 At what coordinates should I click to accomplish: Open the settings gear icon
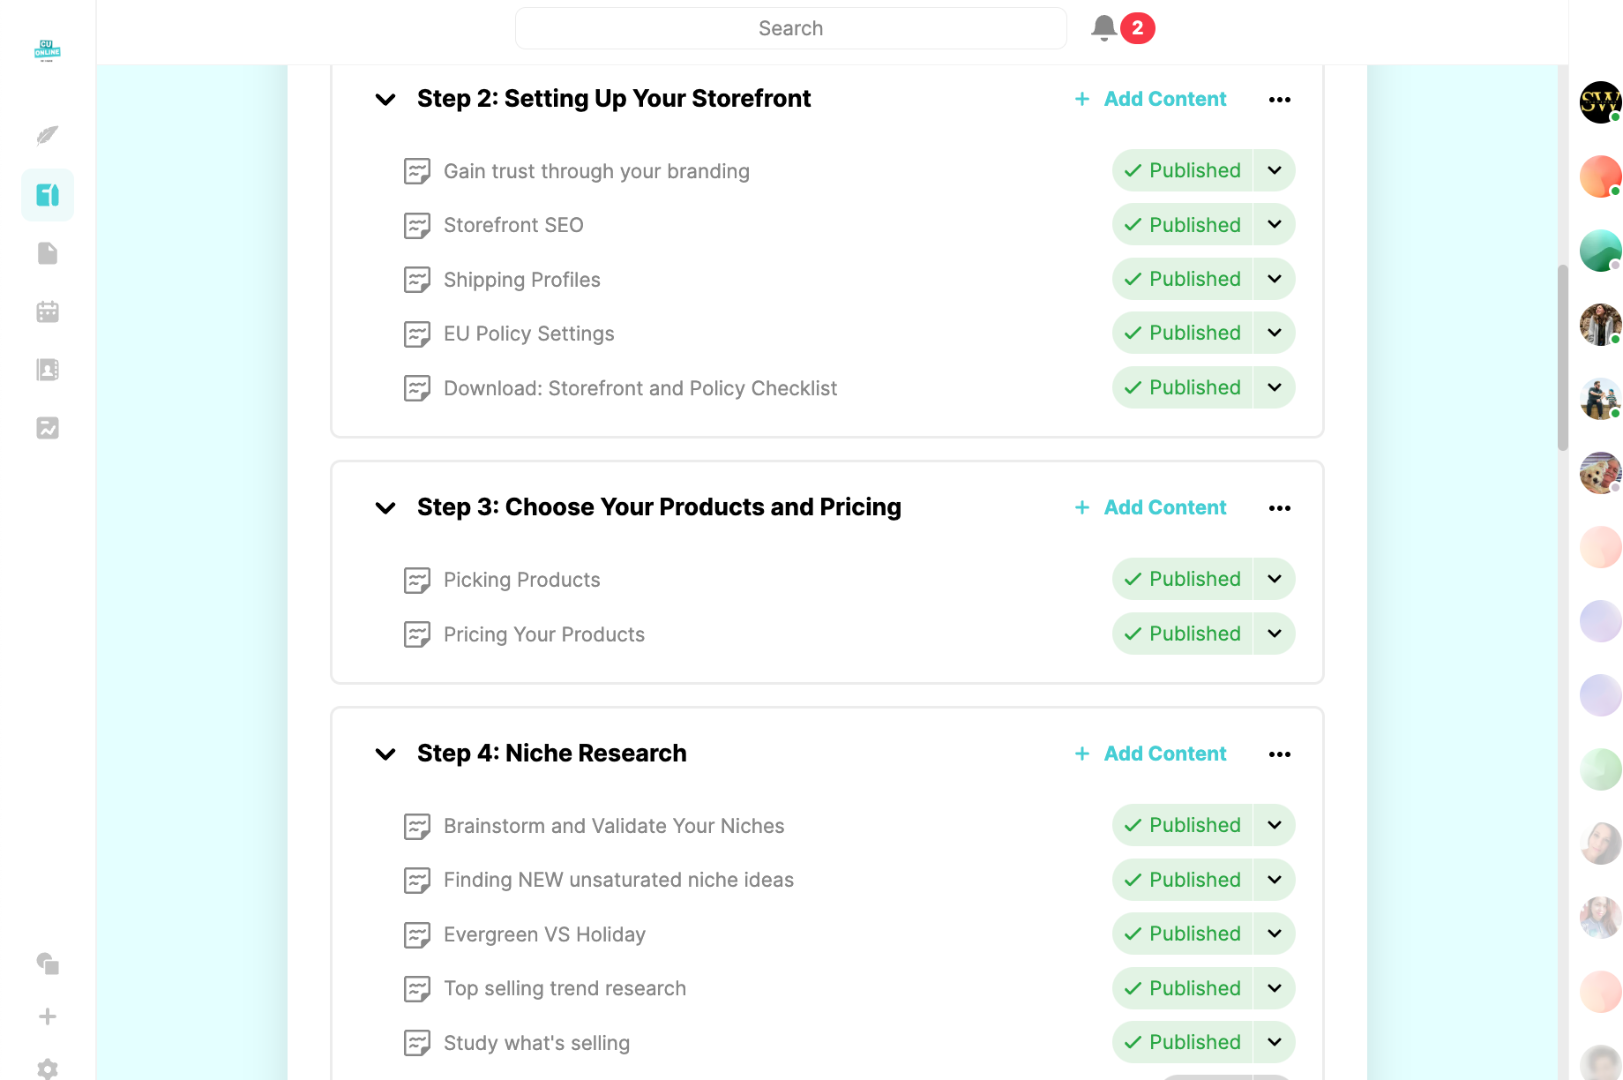click(47, 1068)
